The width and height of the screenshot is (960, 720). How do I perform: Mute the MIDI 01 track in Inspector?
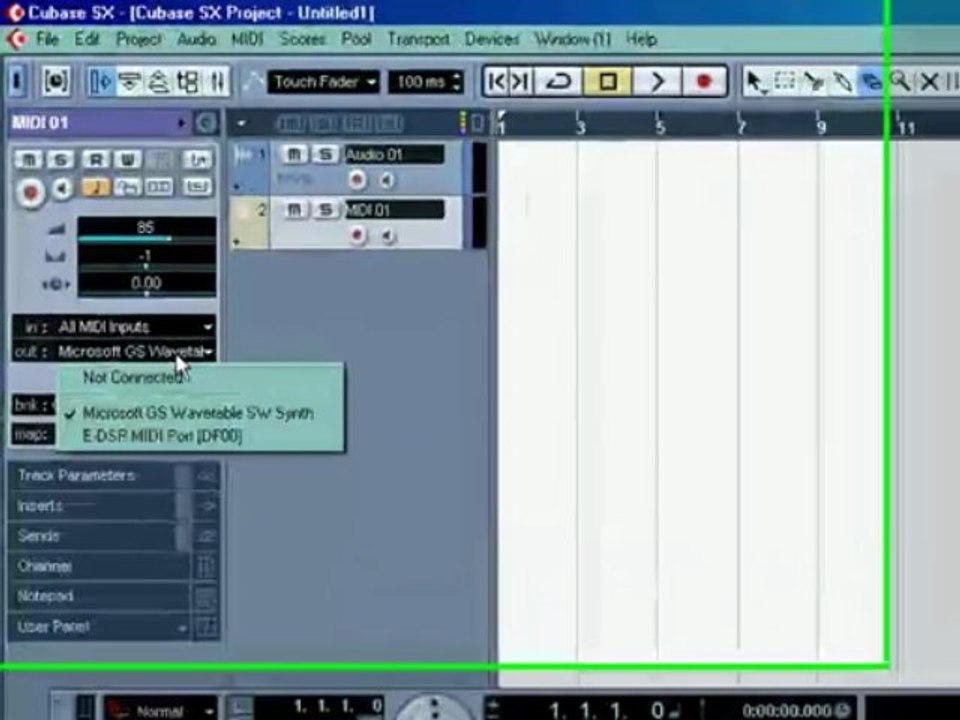29,160
